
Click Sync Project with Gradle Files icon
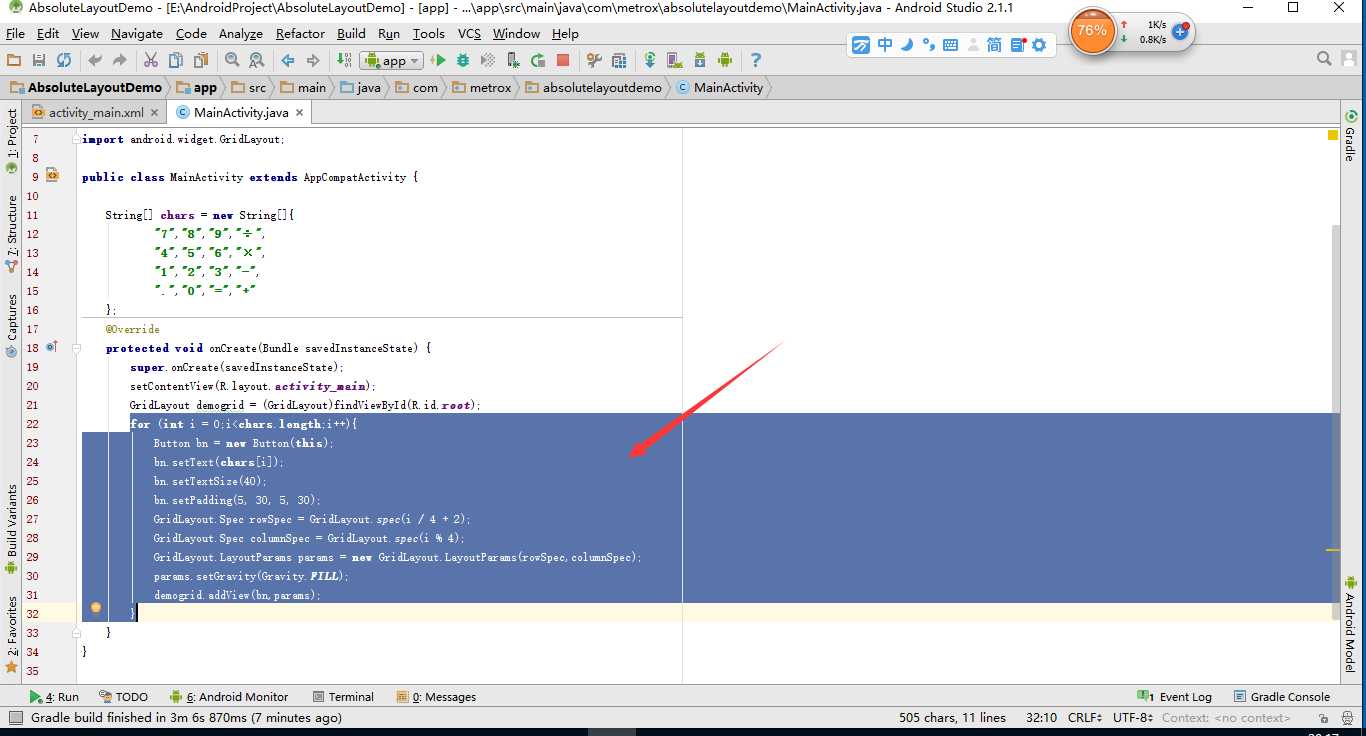pyautogui.click(x=650, y=60)
